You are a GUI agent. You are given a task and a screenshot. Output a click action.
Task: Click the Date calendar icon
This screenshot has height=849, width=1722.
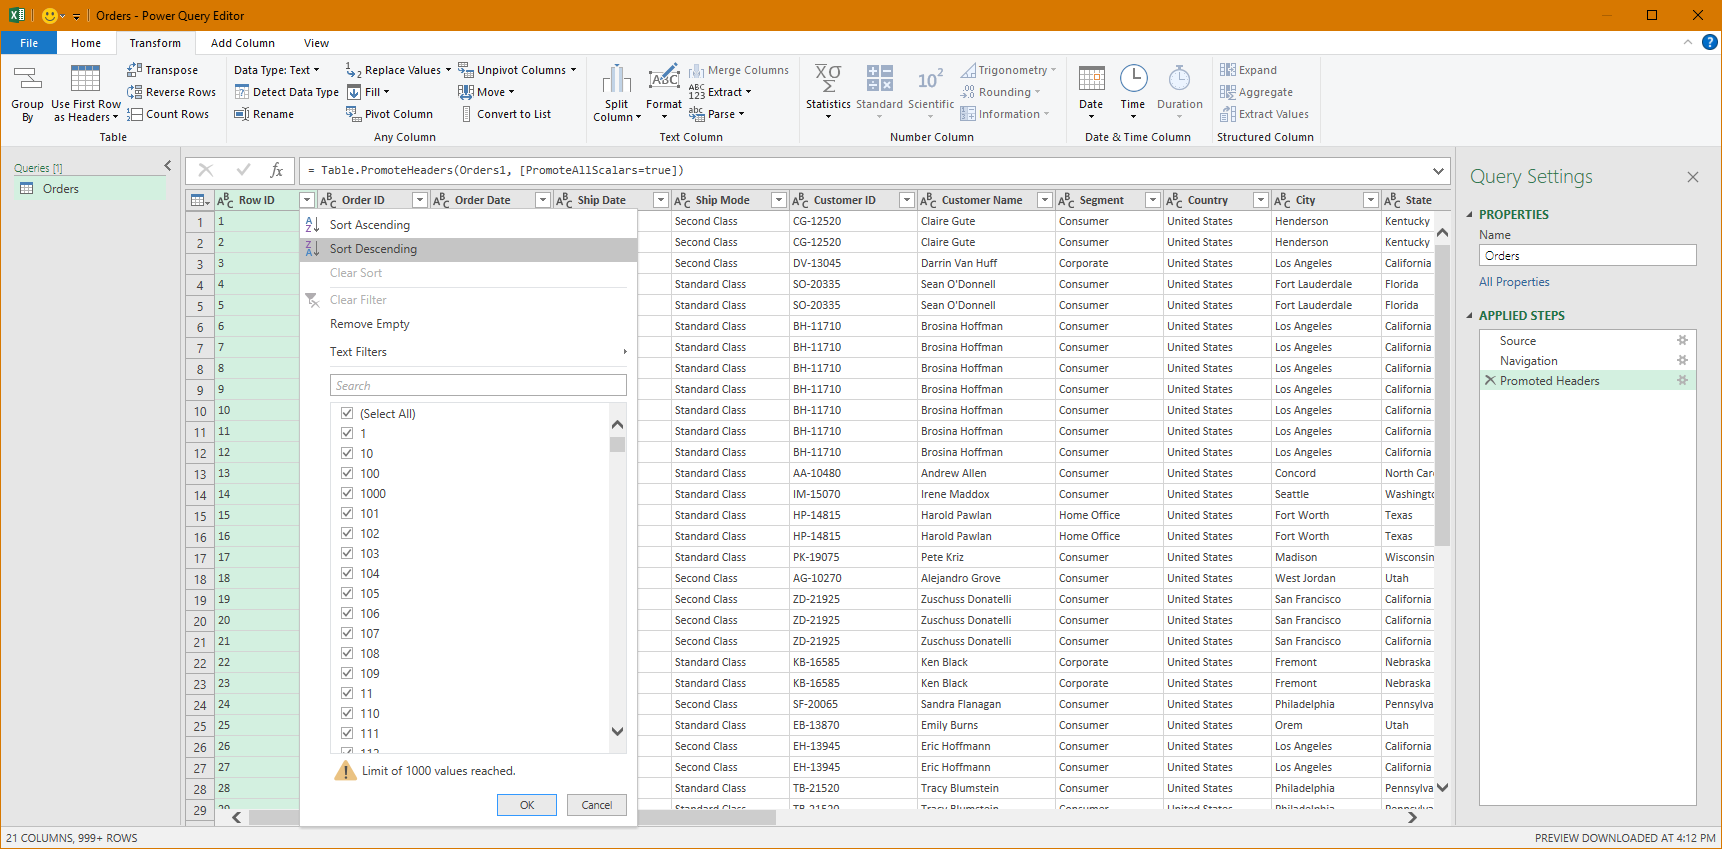pos(1092,80)
